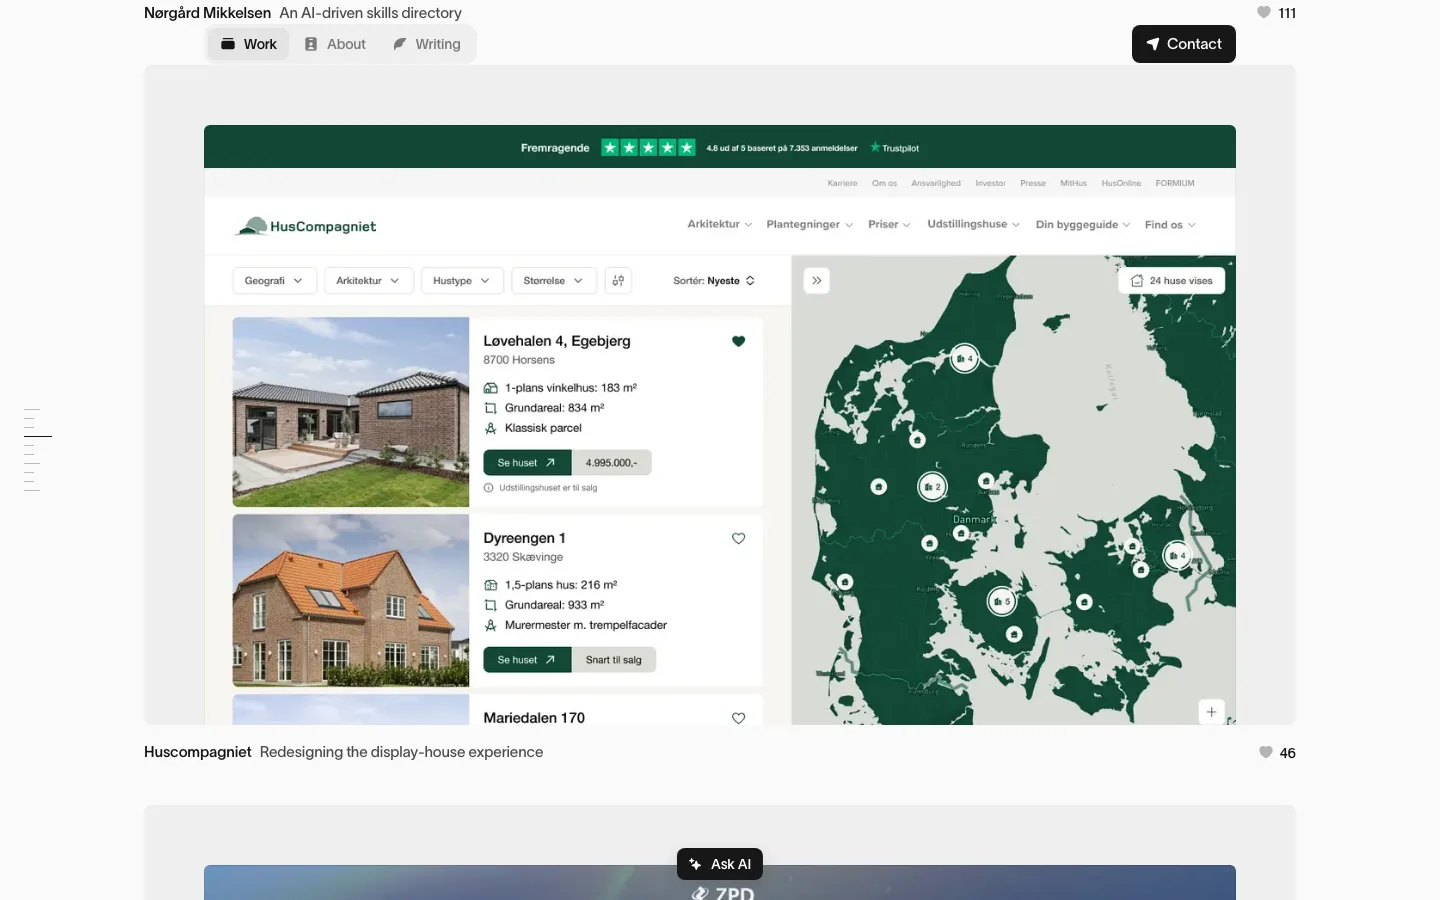Viewport: 1440px width, 900px height.
Task: Open the Work tab
Action: 249,44
